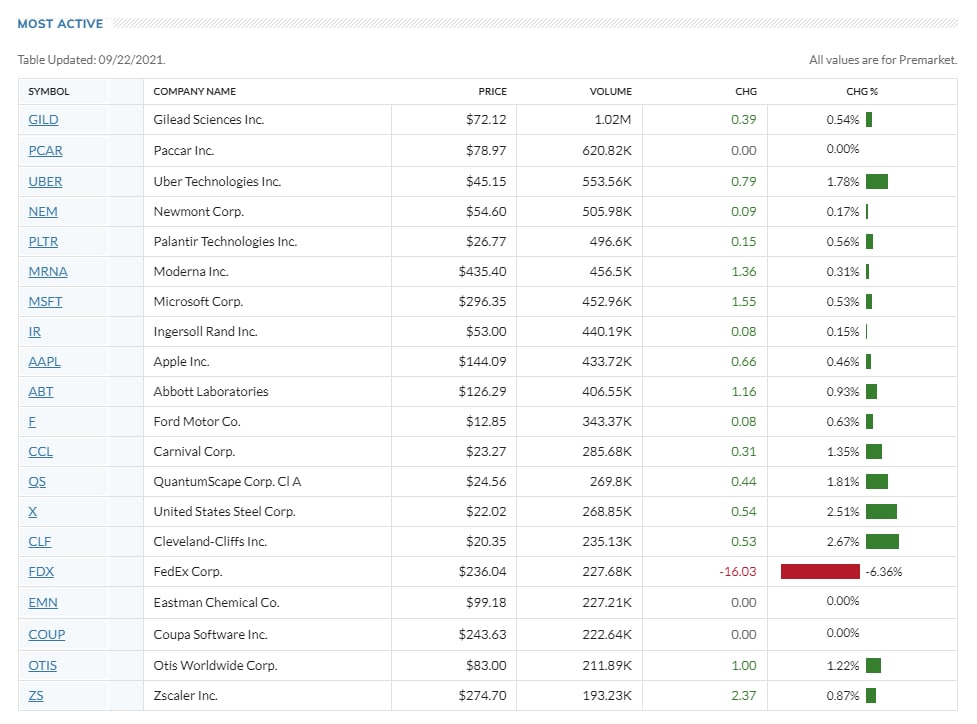Follow the CCL symbol link
The width and height of the screenshot is (977, 724).
tap(41, 452)
